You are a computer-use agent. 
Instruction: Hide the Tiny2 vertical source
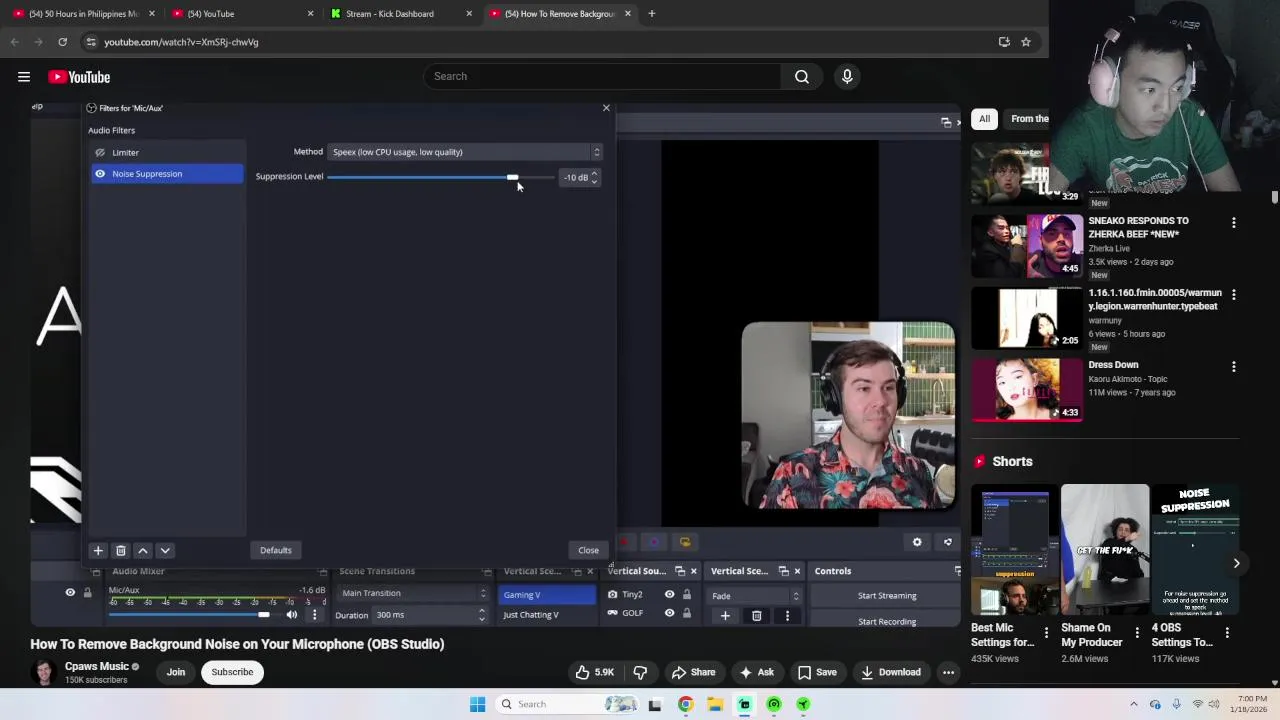669,595
